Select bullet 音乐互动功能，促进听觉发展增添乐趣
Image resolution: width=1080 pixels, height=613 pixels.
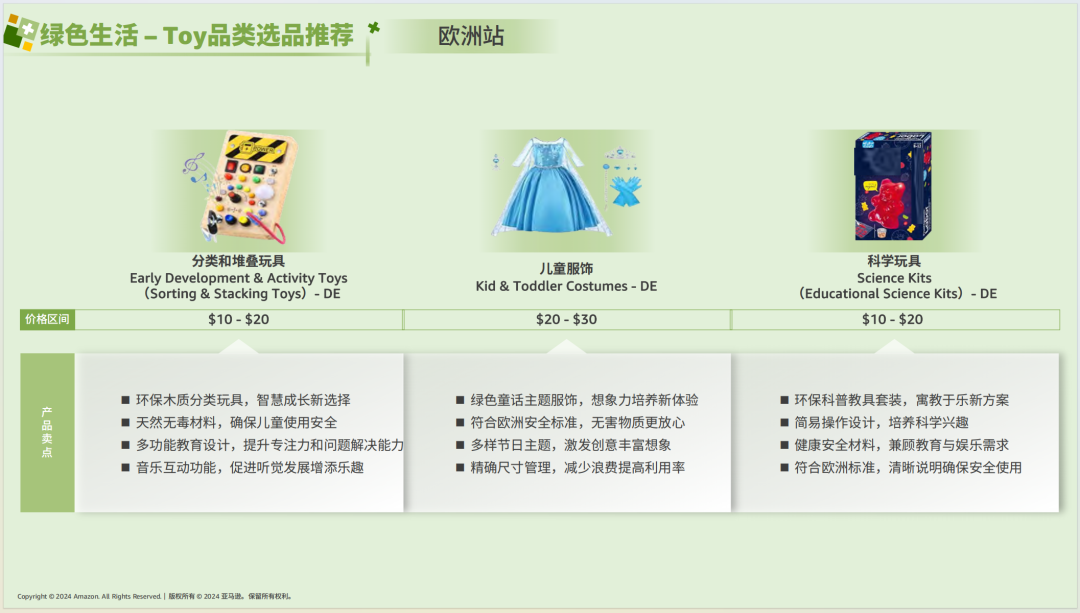pyautogui.click(x=249, y=468)
